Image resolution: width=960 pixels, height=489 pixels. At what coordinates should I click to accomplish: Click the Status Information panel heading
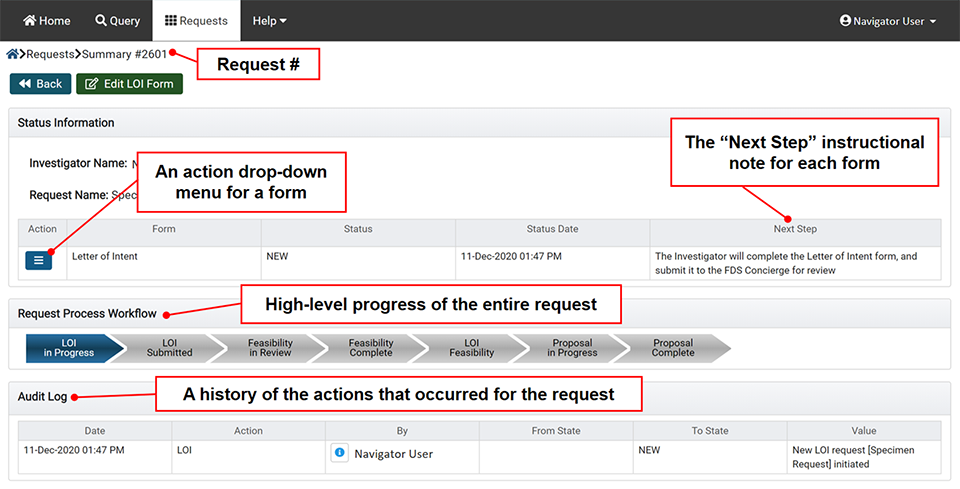click(66, 122)
